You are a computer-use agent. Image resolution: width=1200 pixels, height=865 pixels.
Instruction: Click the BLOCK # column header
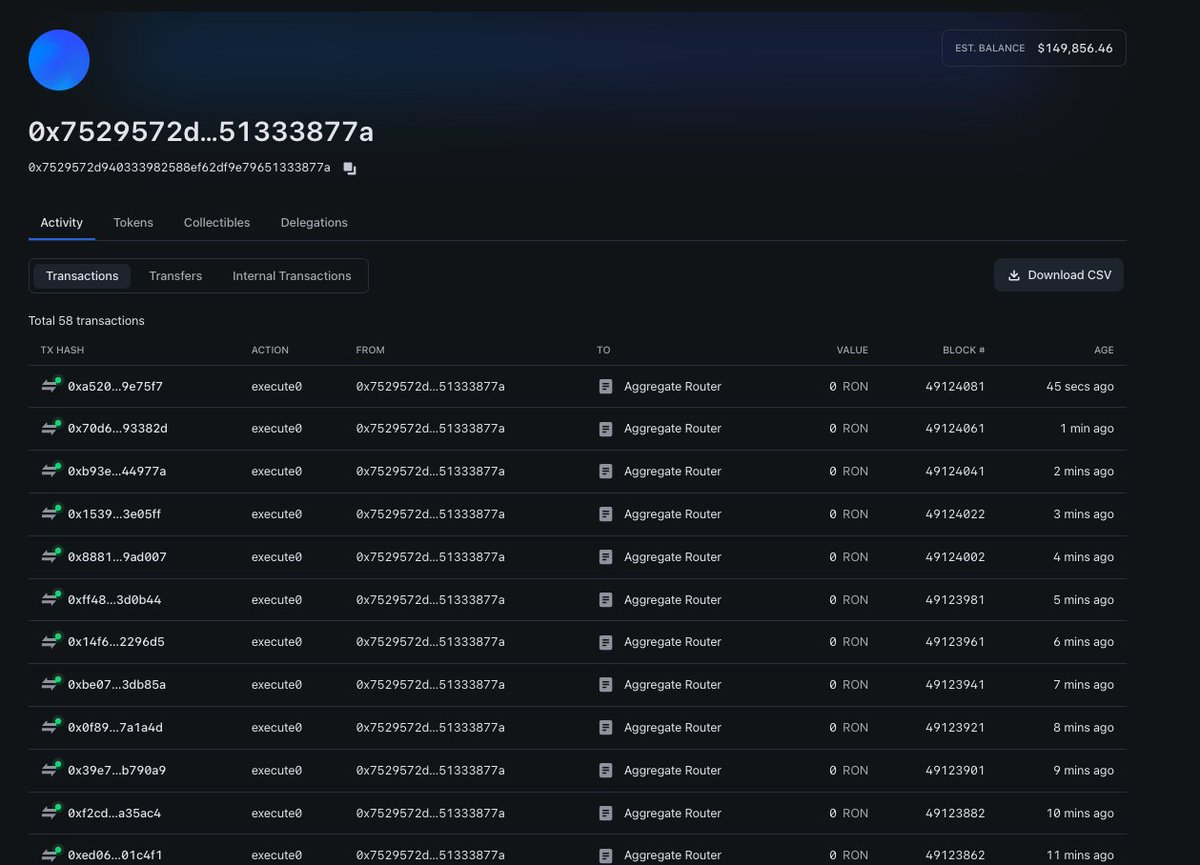(x=964, y=350)
